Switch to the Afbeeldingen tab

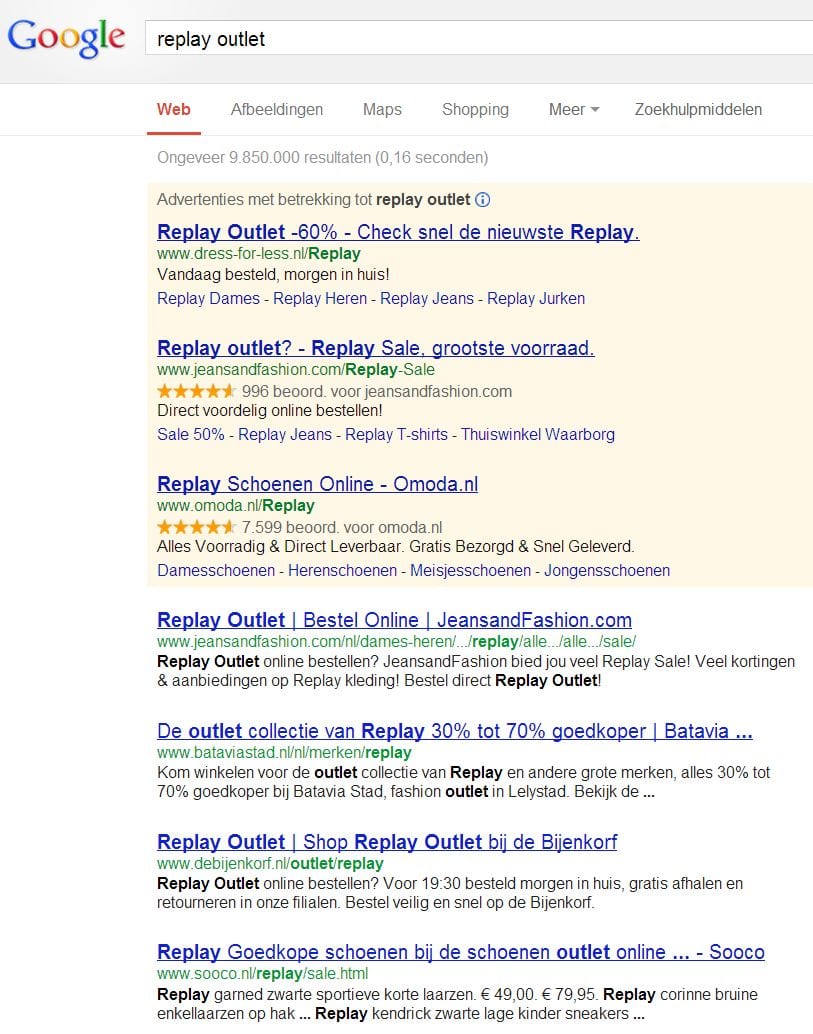point(277,109)
